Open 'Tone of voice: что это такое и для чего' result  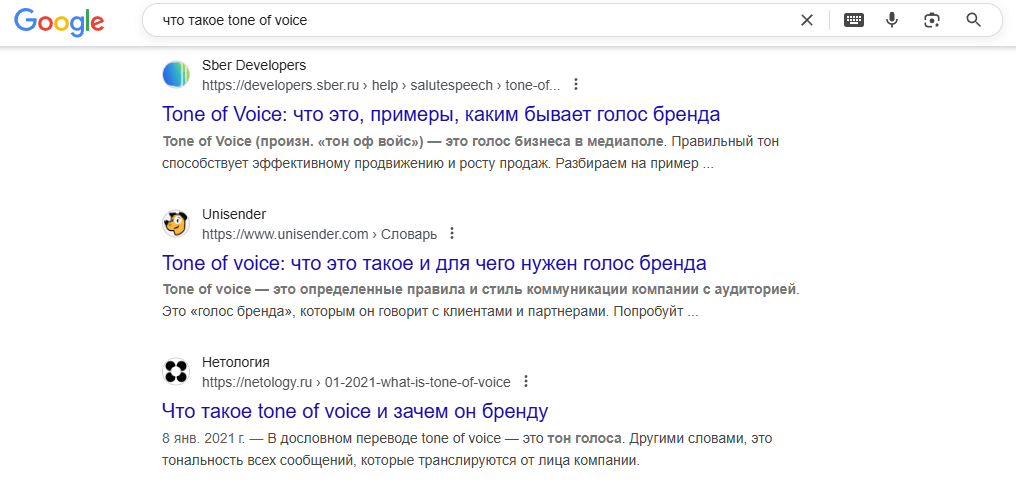tap(434, 264)
